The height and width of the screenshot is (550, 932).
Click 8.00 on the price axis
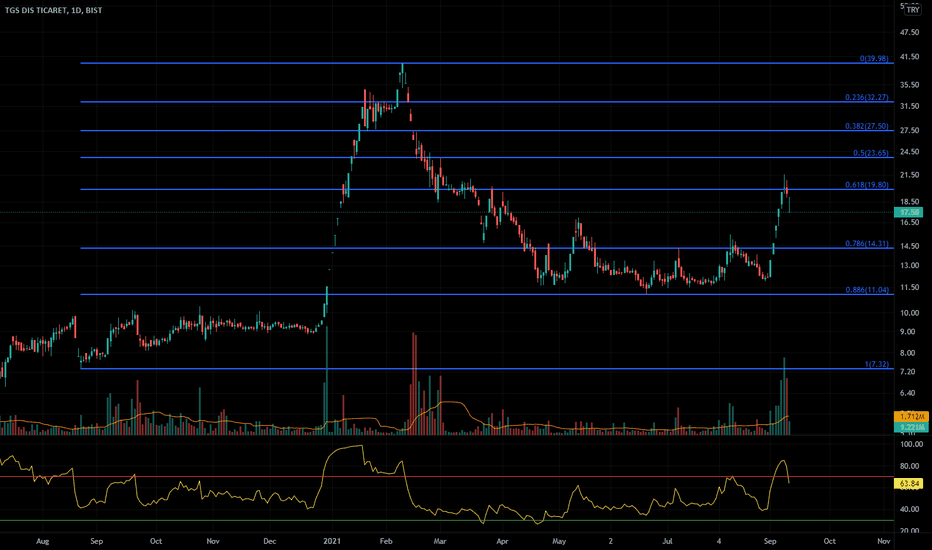coord(908,353)
